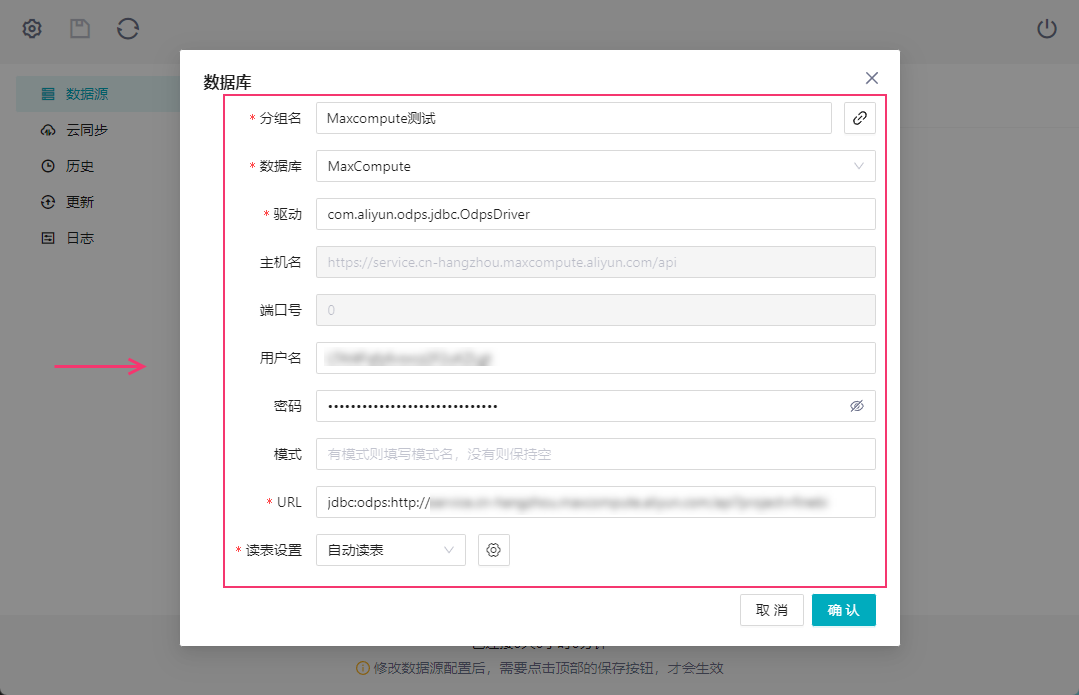Click the 数据源 sidebar icon
The width and height of the screenshot is (1079, 695).
(47, 94)
